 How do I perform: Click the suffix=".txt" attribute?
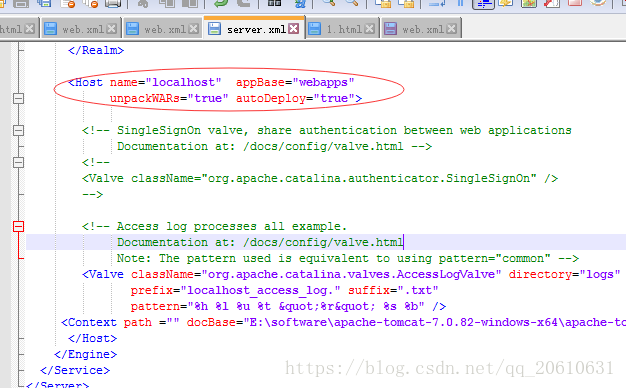coord(393,290)
